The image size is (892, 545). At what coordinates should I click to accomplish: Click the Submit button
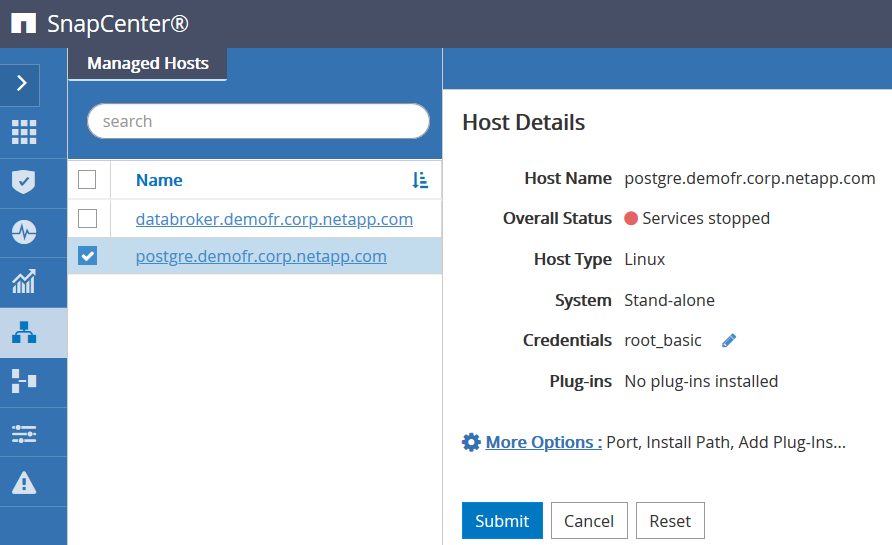(502, 521)
